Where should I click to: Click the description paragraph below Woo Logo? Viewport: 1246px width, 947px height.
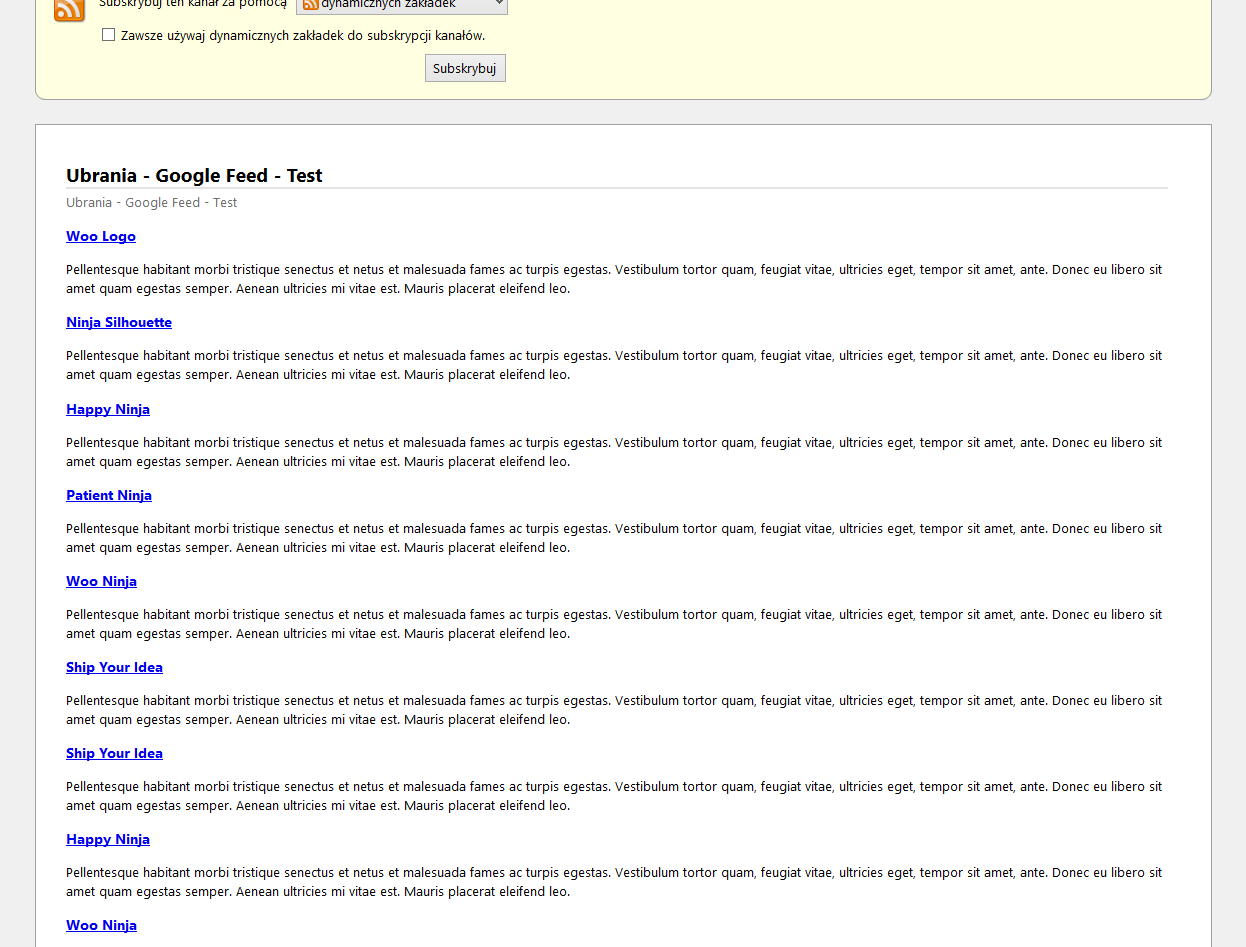(x=614, y=279)
